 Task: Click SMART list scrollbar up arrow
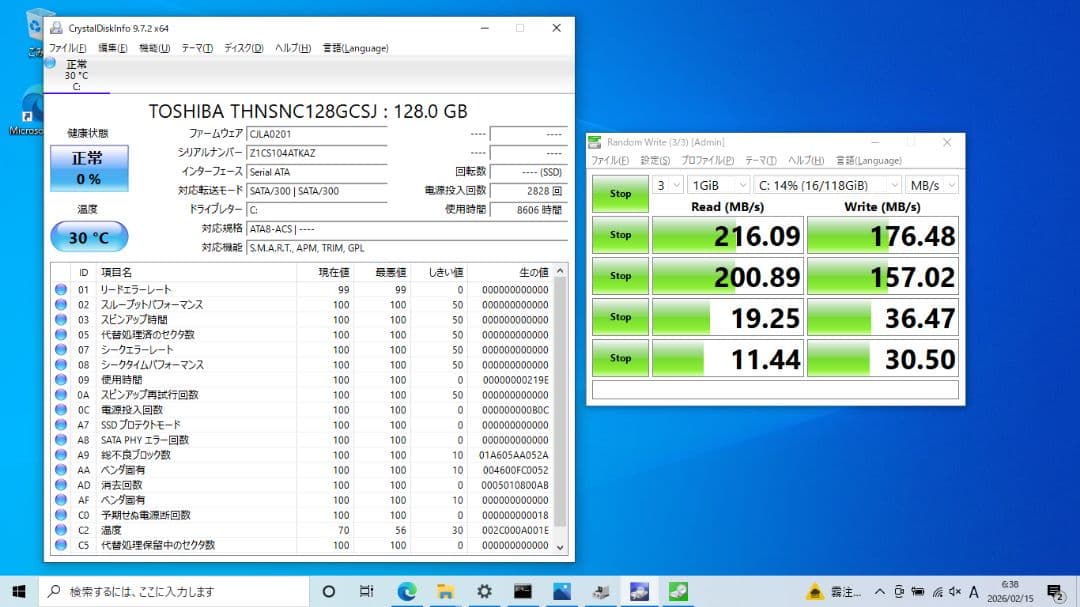click(x=560, y=271)
